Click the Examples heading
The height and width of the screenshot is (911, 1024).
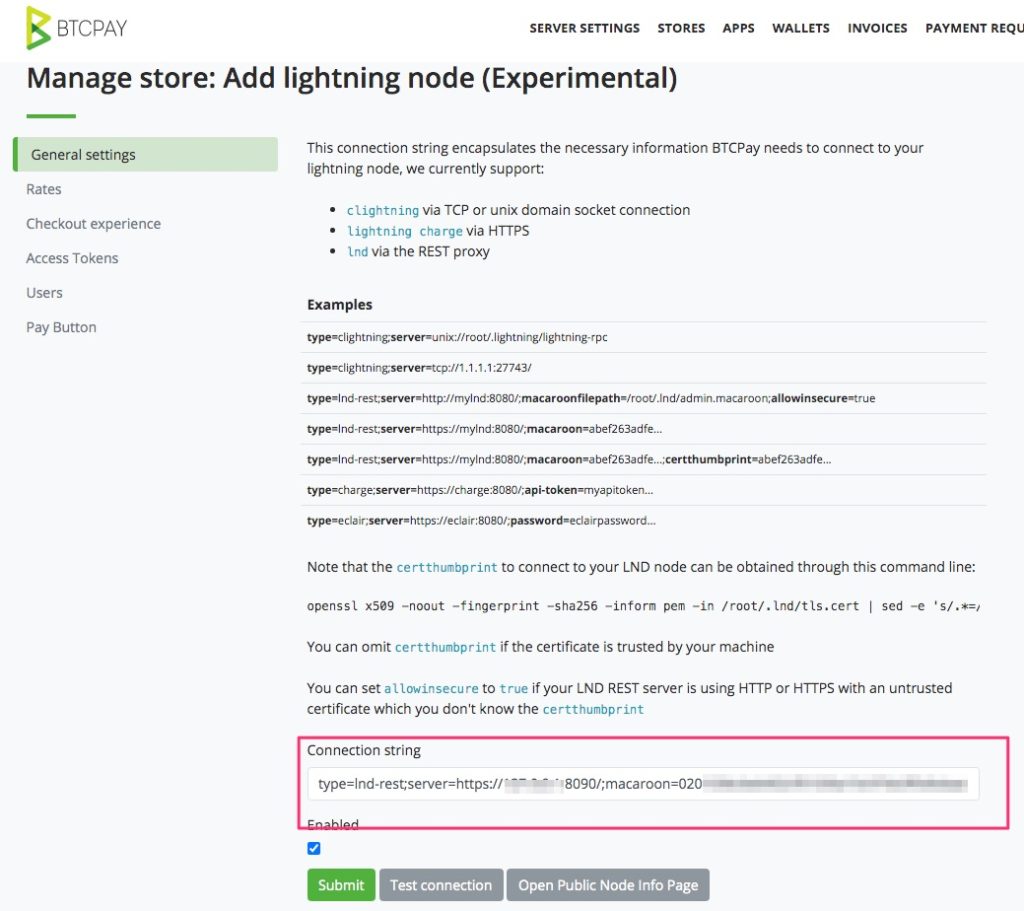coord(340,305)
